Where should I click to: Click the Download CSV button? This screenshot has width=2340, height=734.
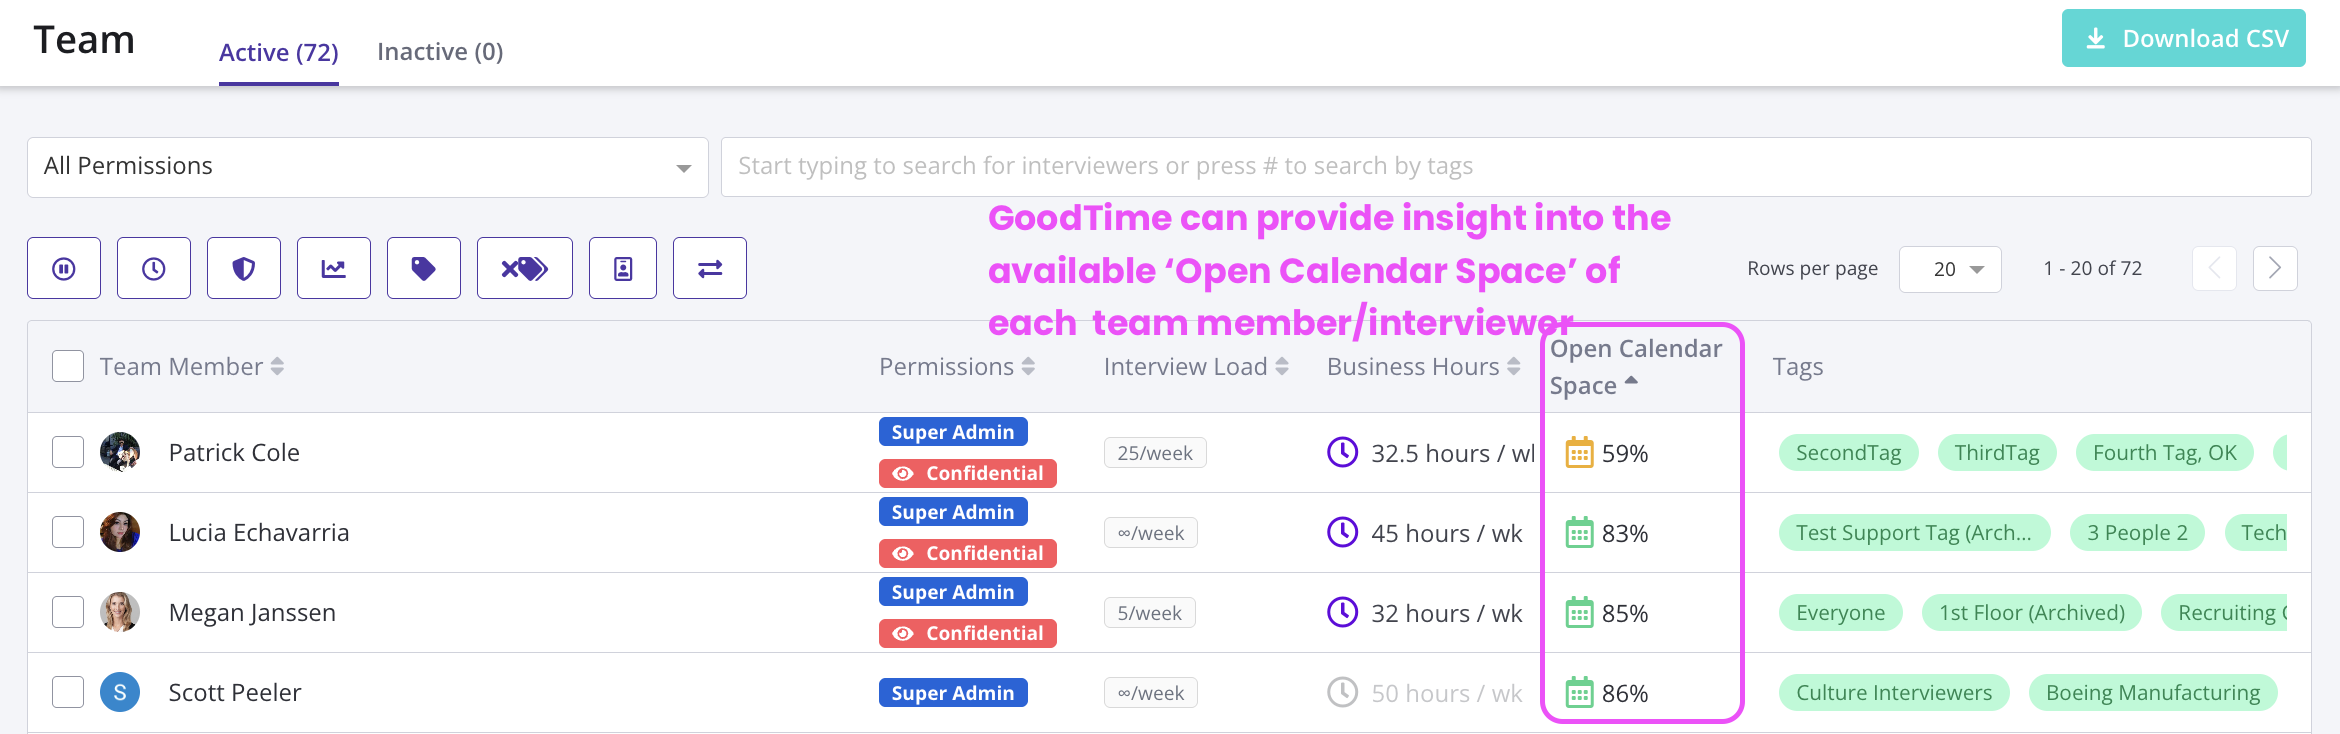click(2183, 39)
